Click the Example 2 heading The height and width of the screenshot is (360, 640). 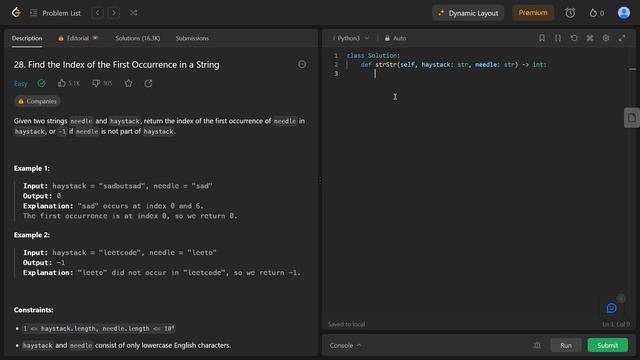(32, 235)
